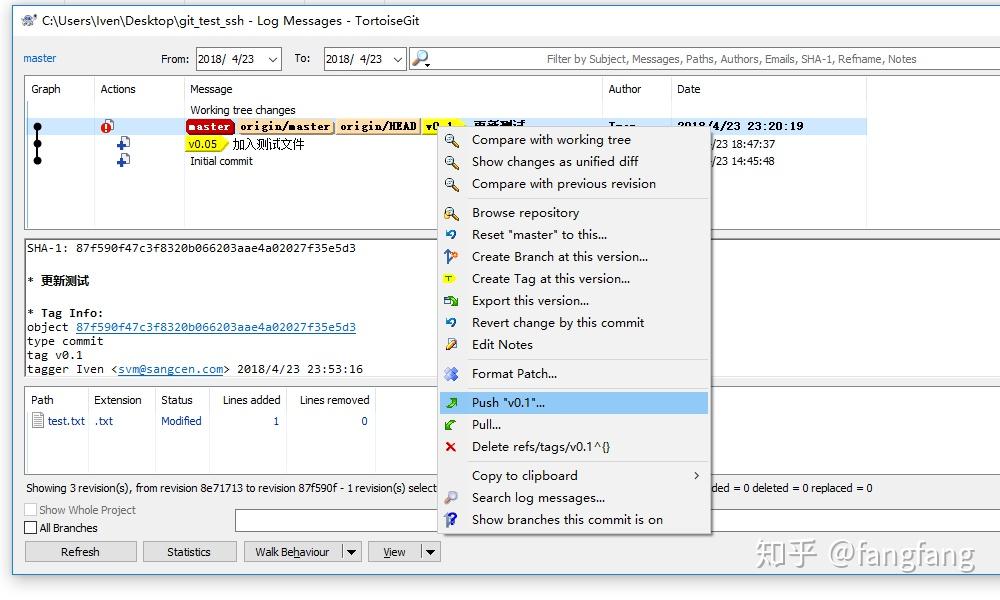The height and width of the screenshot is (600, 1000).
Task: Click the Compare with previous revision icon
Action: [x=452, y=184]
